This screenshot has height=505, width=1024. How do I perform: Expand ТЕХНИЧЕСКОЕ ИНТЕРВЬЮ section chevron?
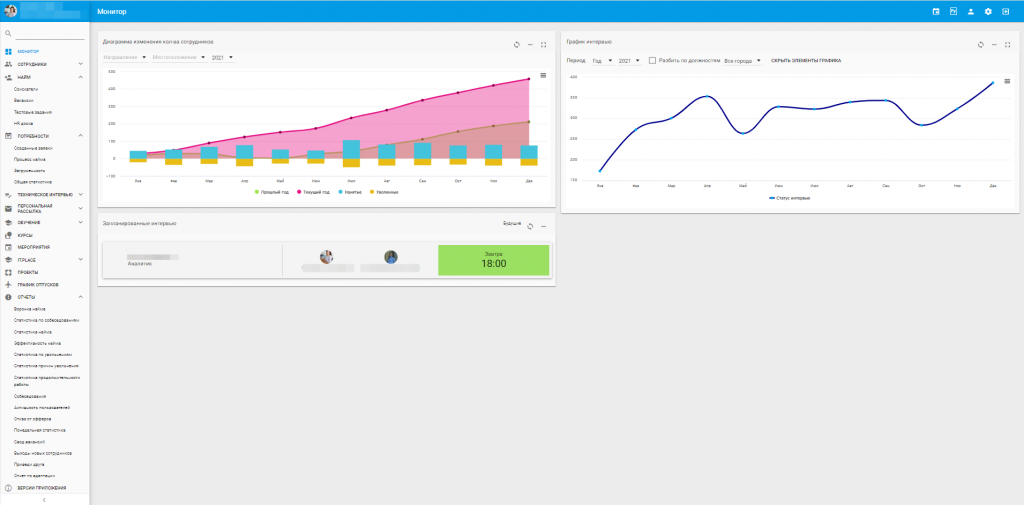click(x=80, y=194)
